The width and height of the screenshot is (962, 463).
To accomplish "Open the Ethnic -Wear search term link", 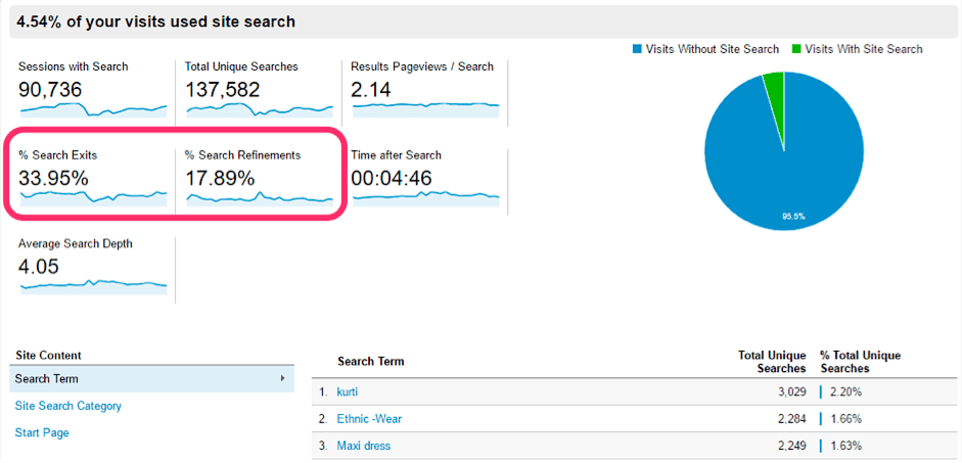I will (369, 418).
